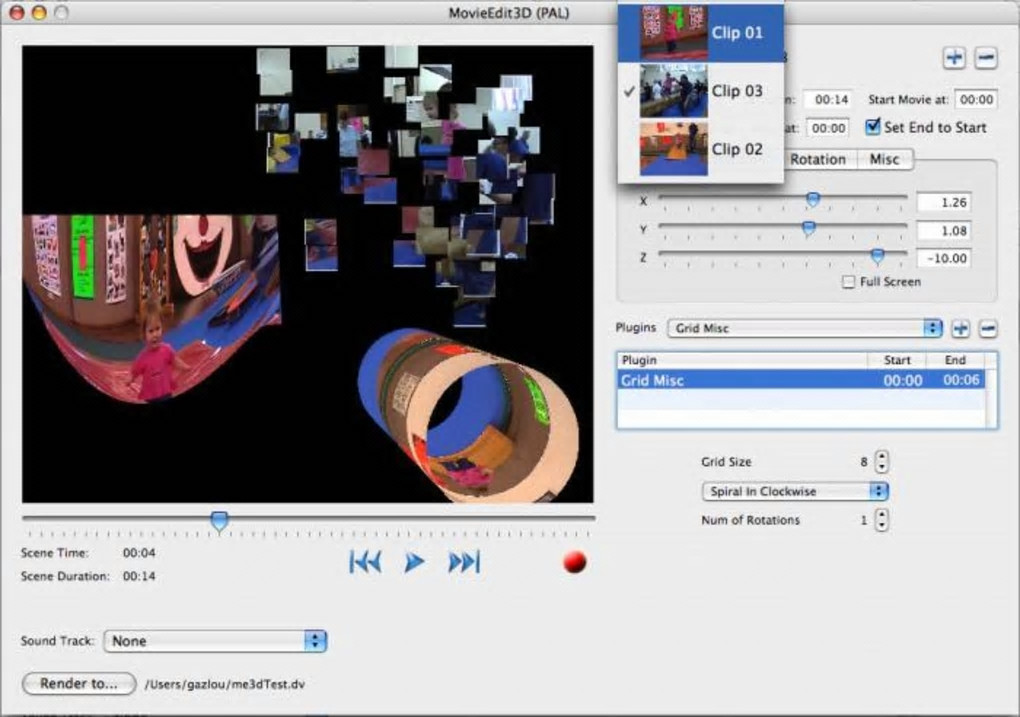Screen dimensions: 1020x717
Task: Remove clip with top minus button
Action: pos(986,58)
